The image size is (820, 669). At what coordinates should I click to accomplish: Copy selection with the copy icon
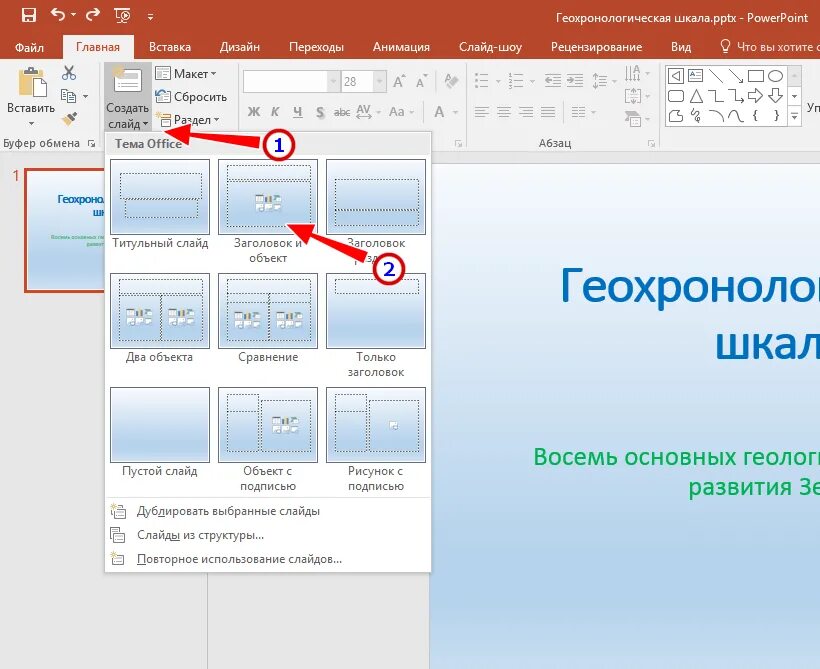(69, 96)
